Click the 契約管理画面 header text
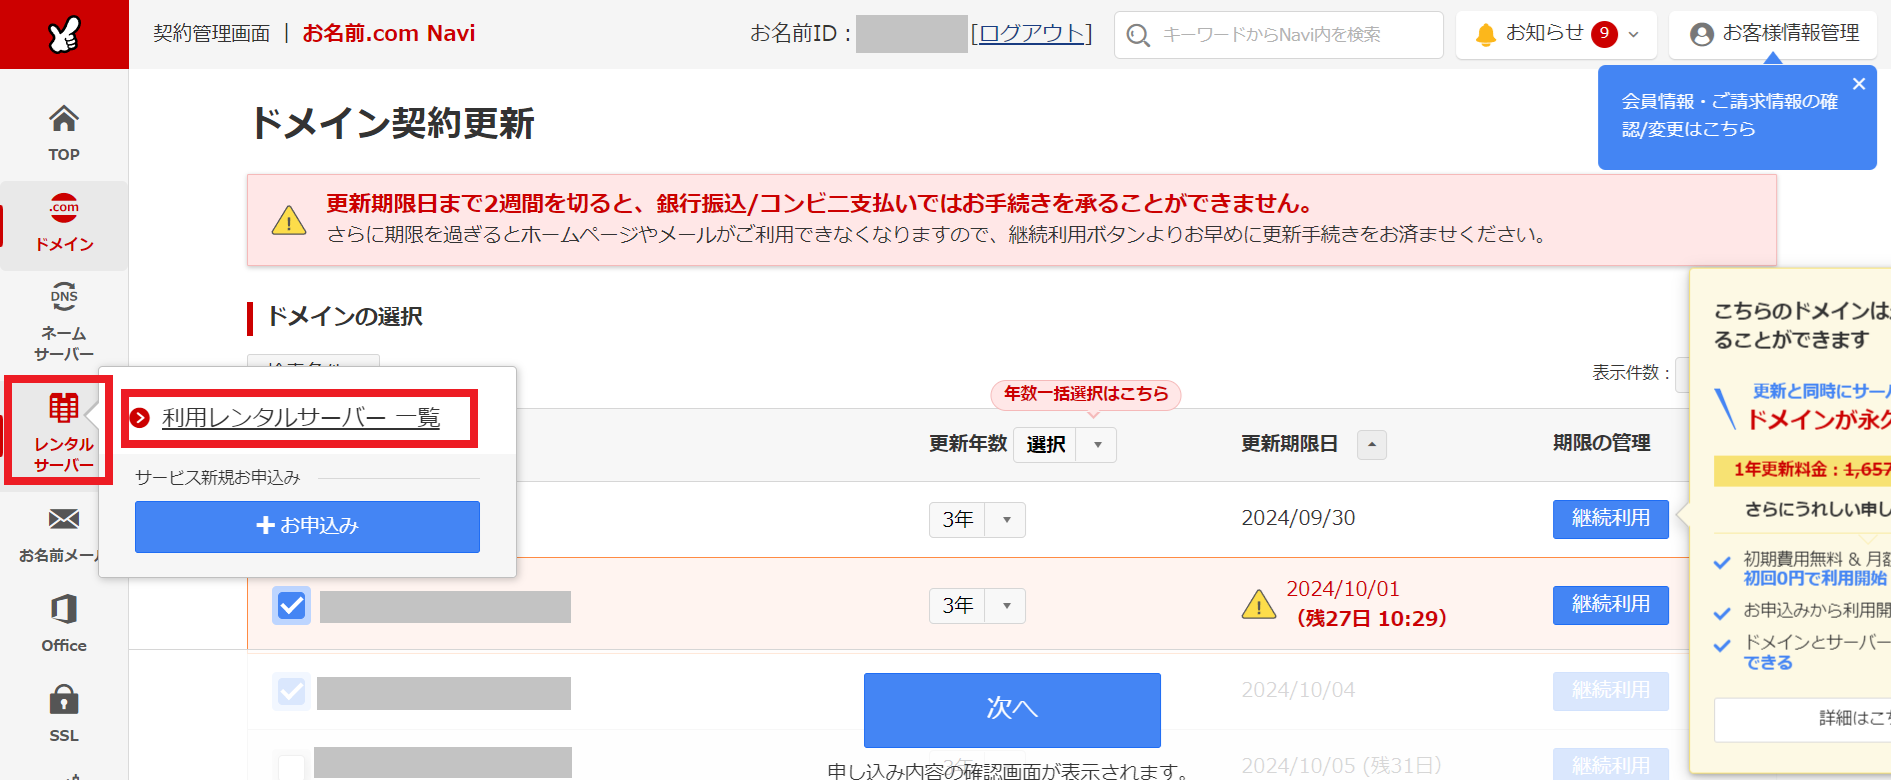This screenshot has width=1891, height=780. (211, 33)
